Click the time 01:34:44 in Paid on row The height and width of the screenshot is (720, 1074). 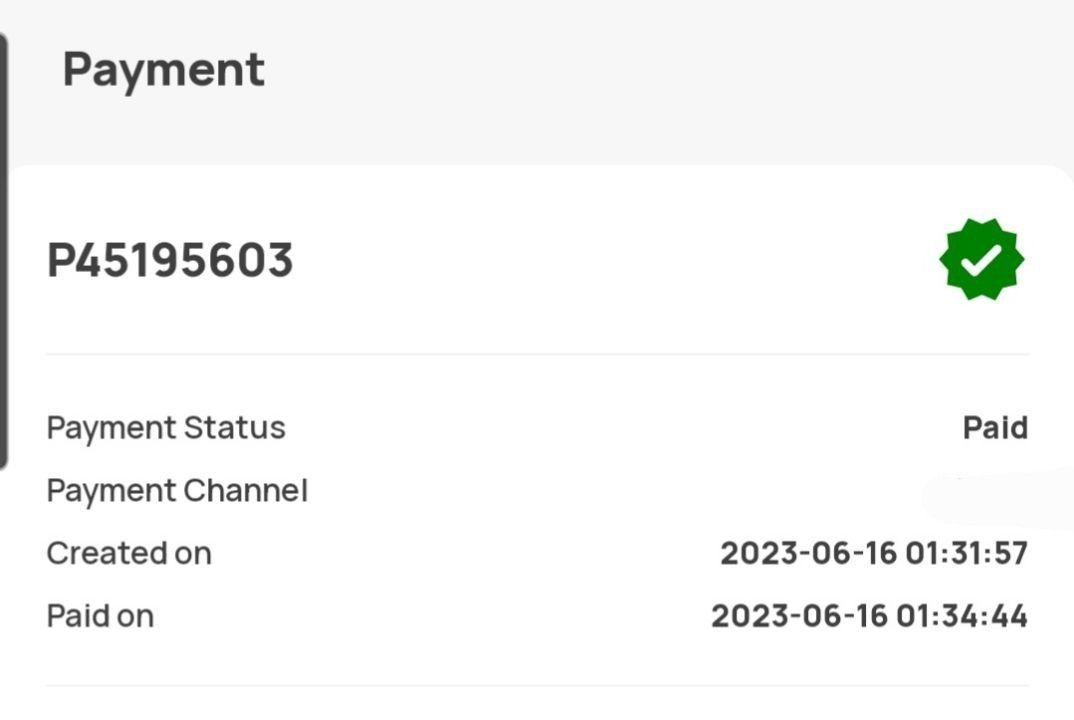pyautogui.click(x=961, y=616)
